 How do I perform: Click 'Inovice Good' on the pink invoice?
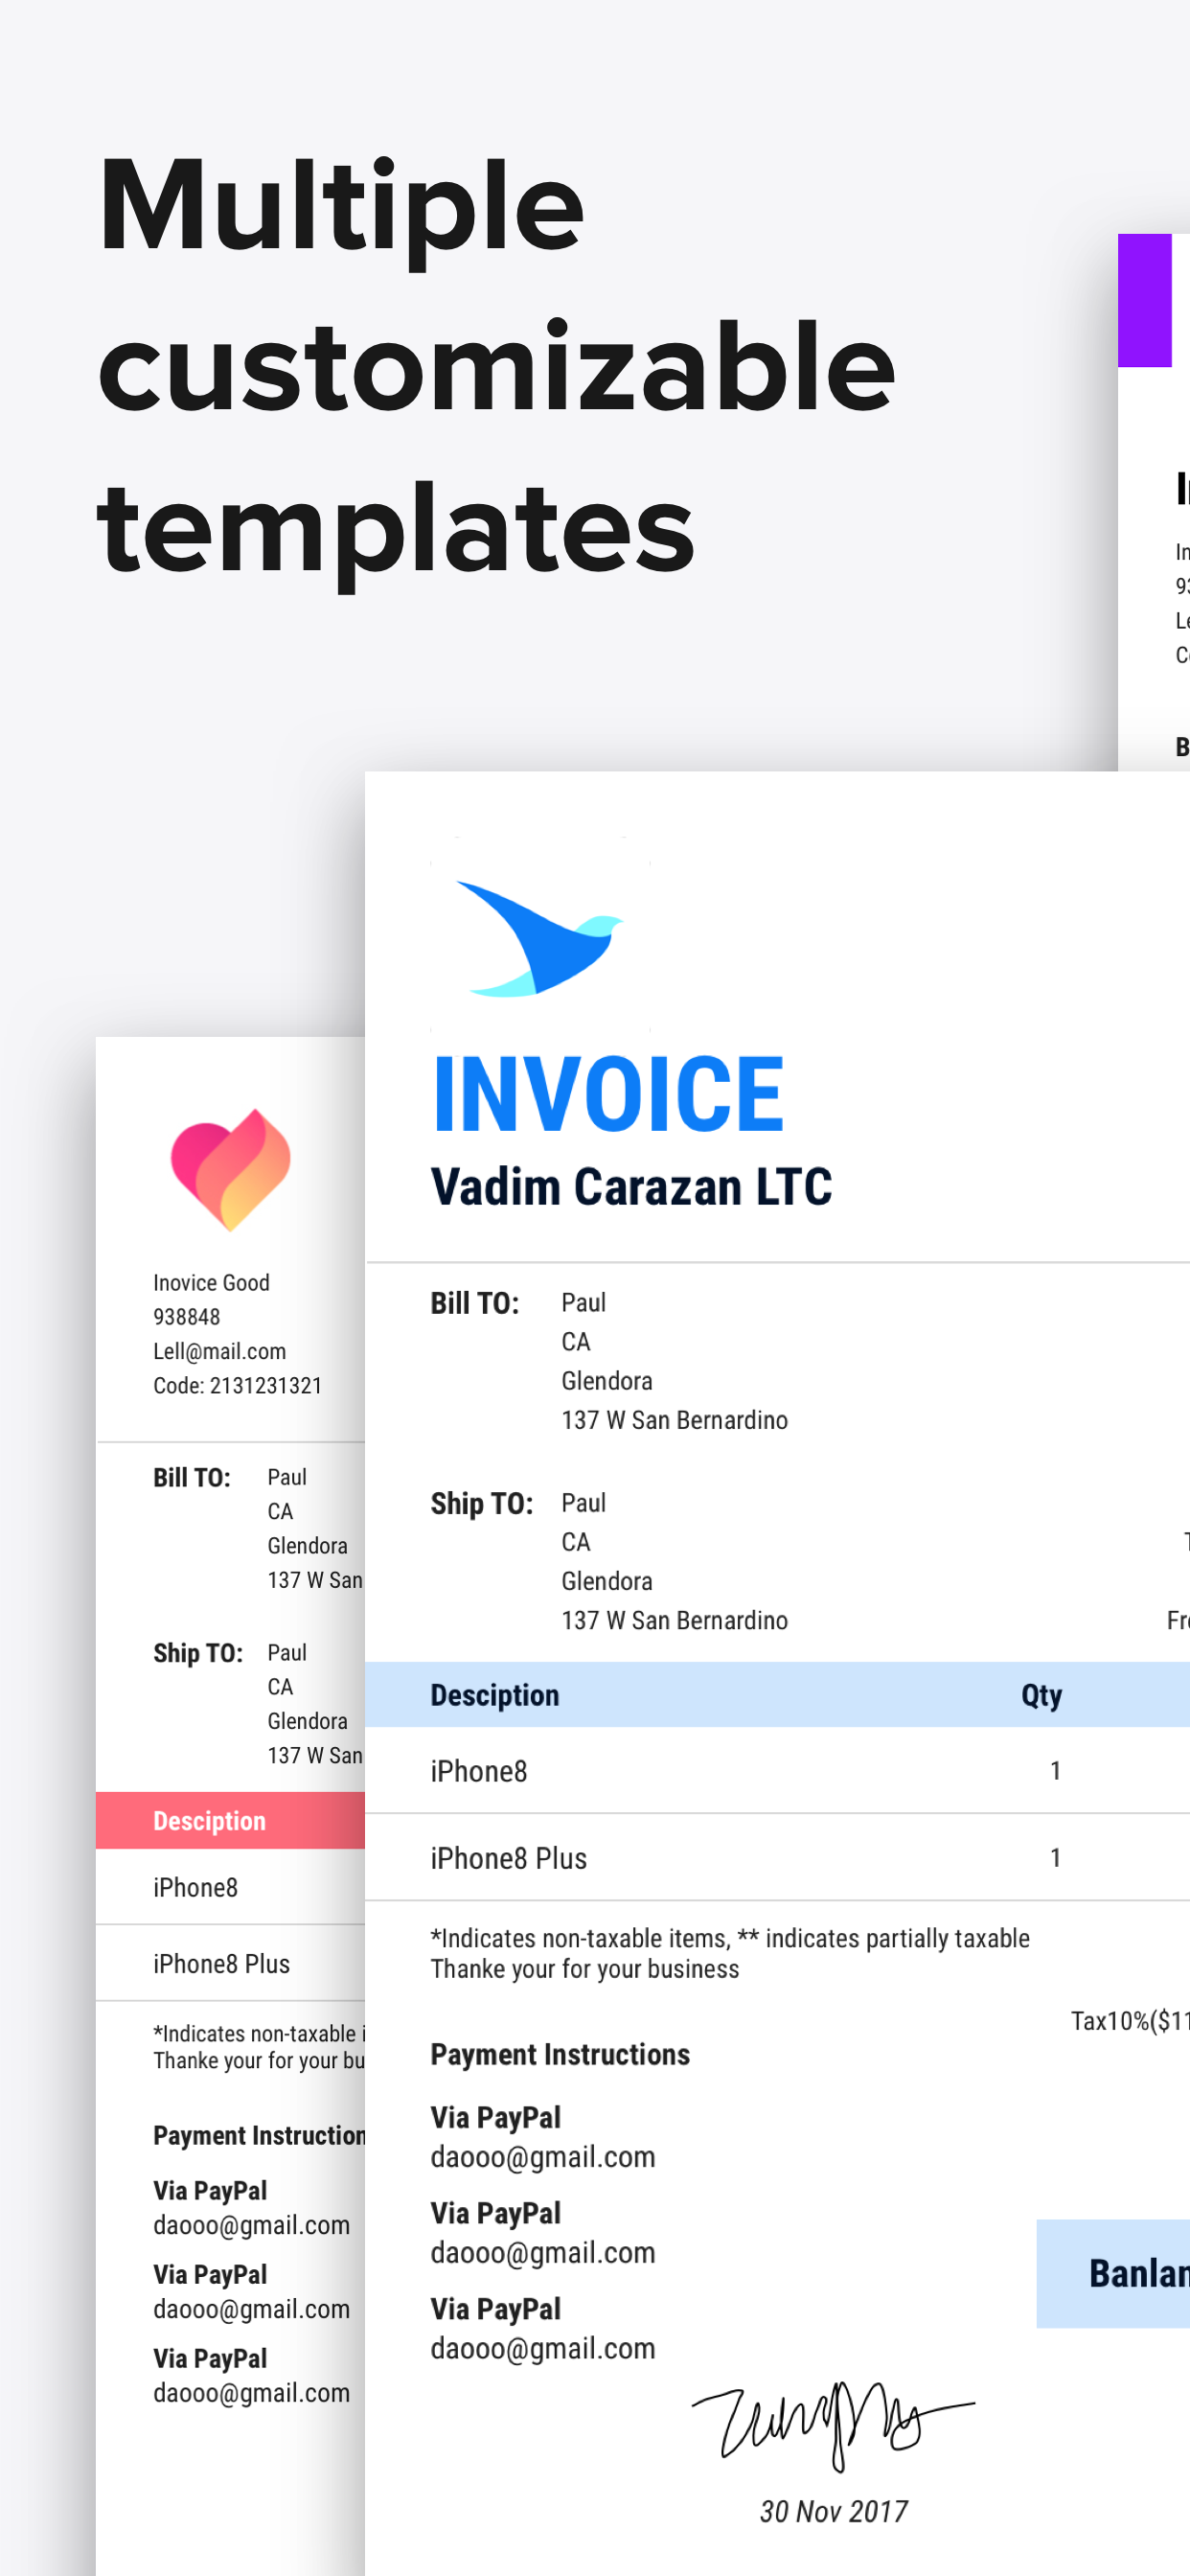pyautogui.click(x=211, y=1282)
